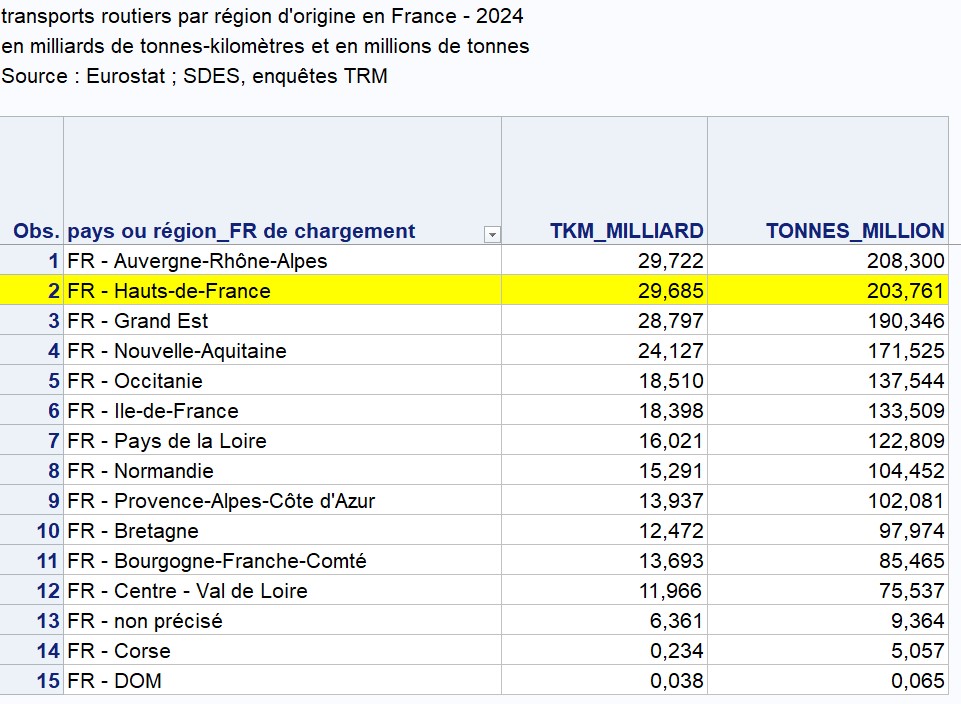Click the 'pays ou région_FR de chargement' header
The width and height of the screenshot is (961, 704).
coord(241,231)
